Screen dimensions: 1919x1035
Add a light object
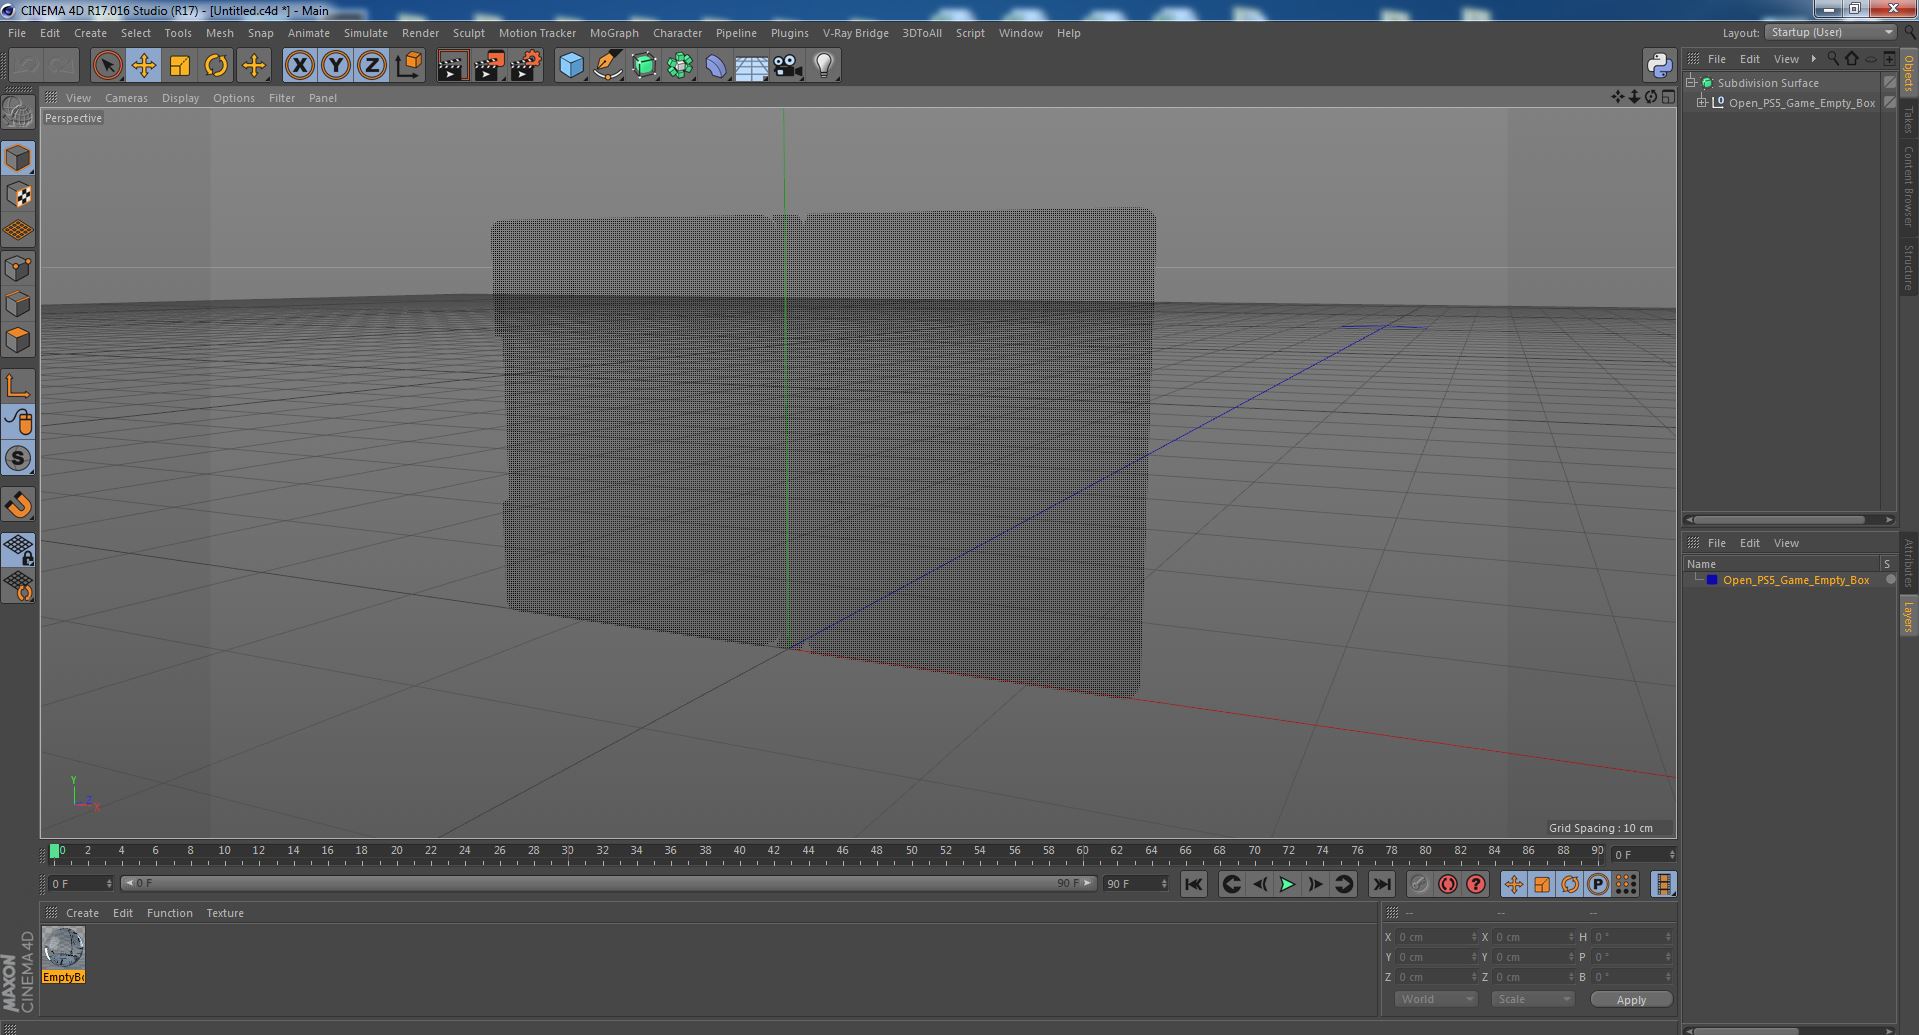(x=824, y=66)
